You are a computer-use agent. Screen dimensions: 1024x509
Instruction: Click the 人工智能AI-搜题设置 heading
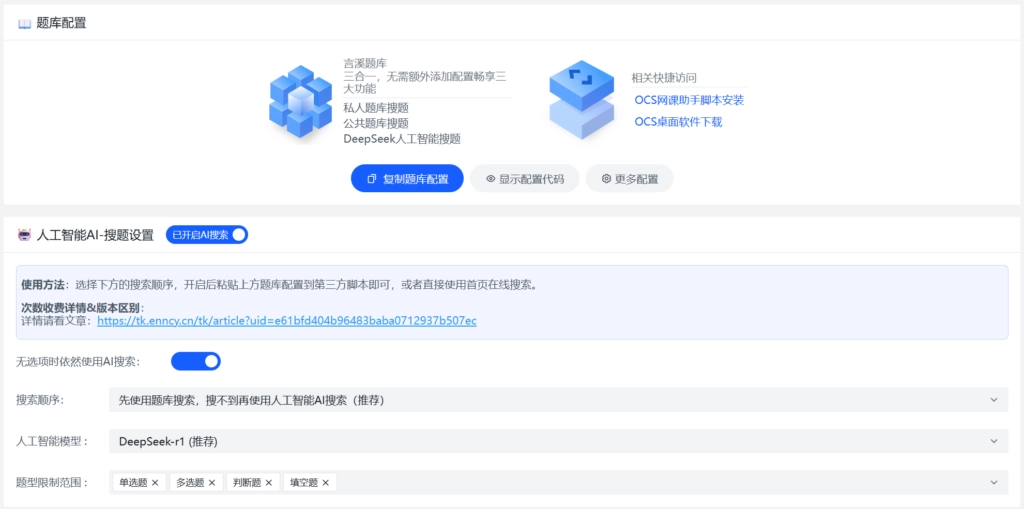(95, 235)
